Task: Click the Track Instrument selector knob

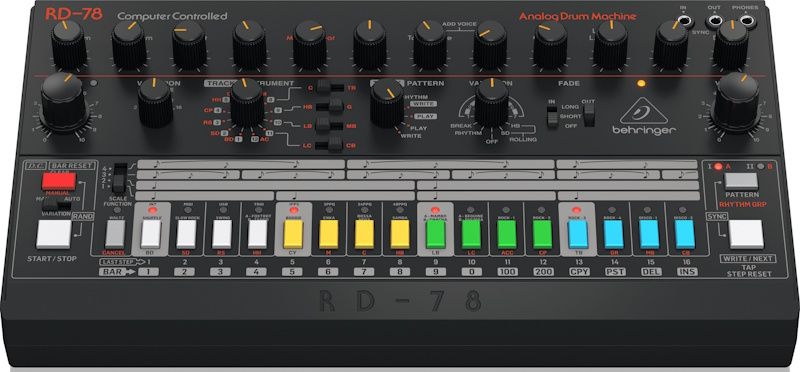Action: pos(247,103)
